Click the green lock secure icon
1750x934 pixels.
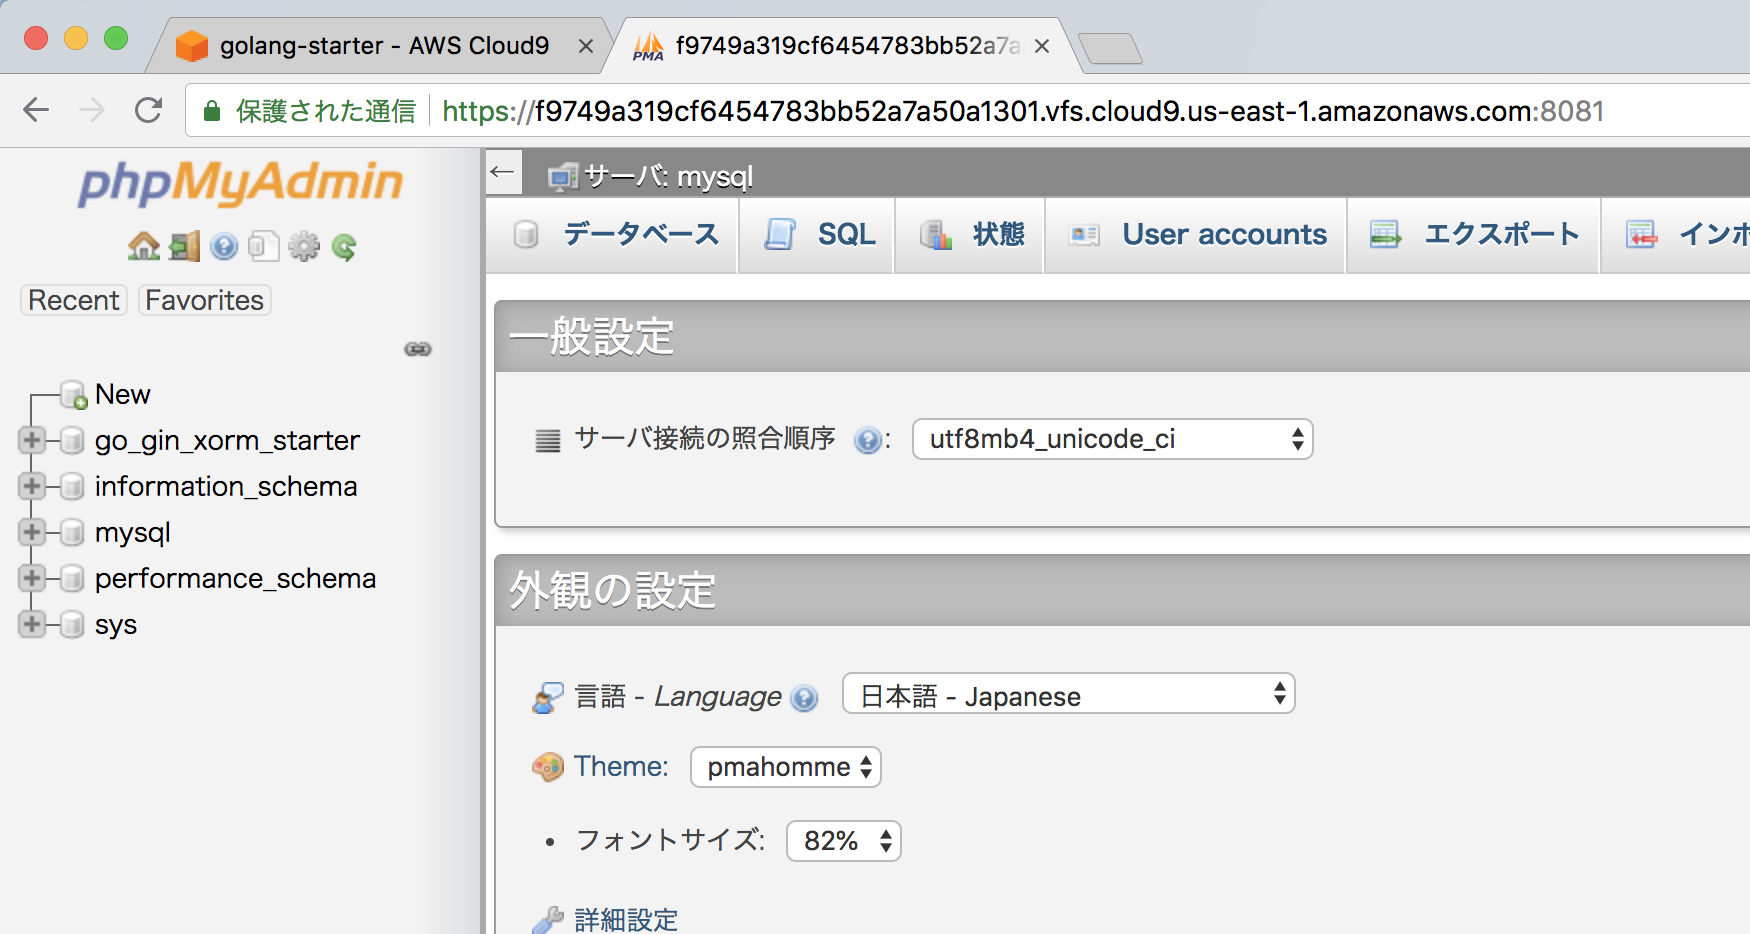212,111
